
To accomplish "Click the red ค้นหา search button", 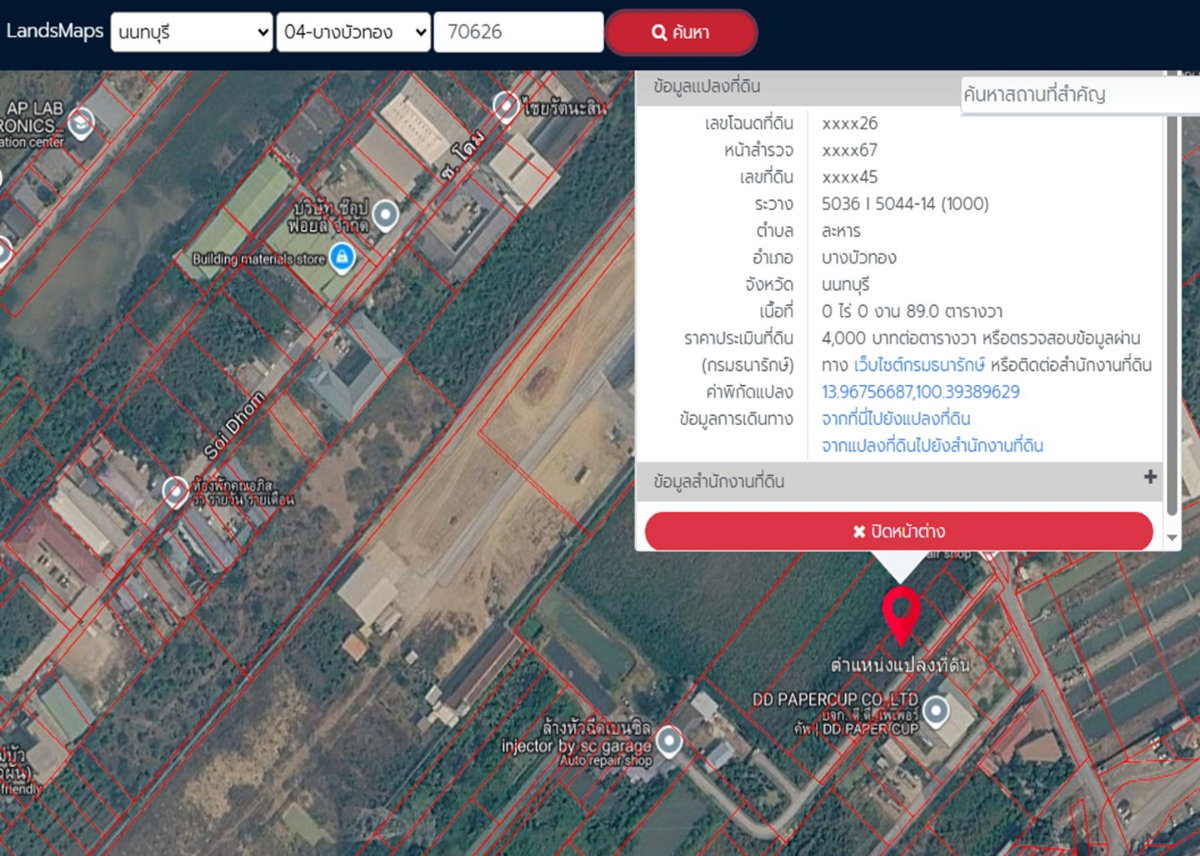I will click(681, 32).
